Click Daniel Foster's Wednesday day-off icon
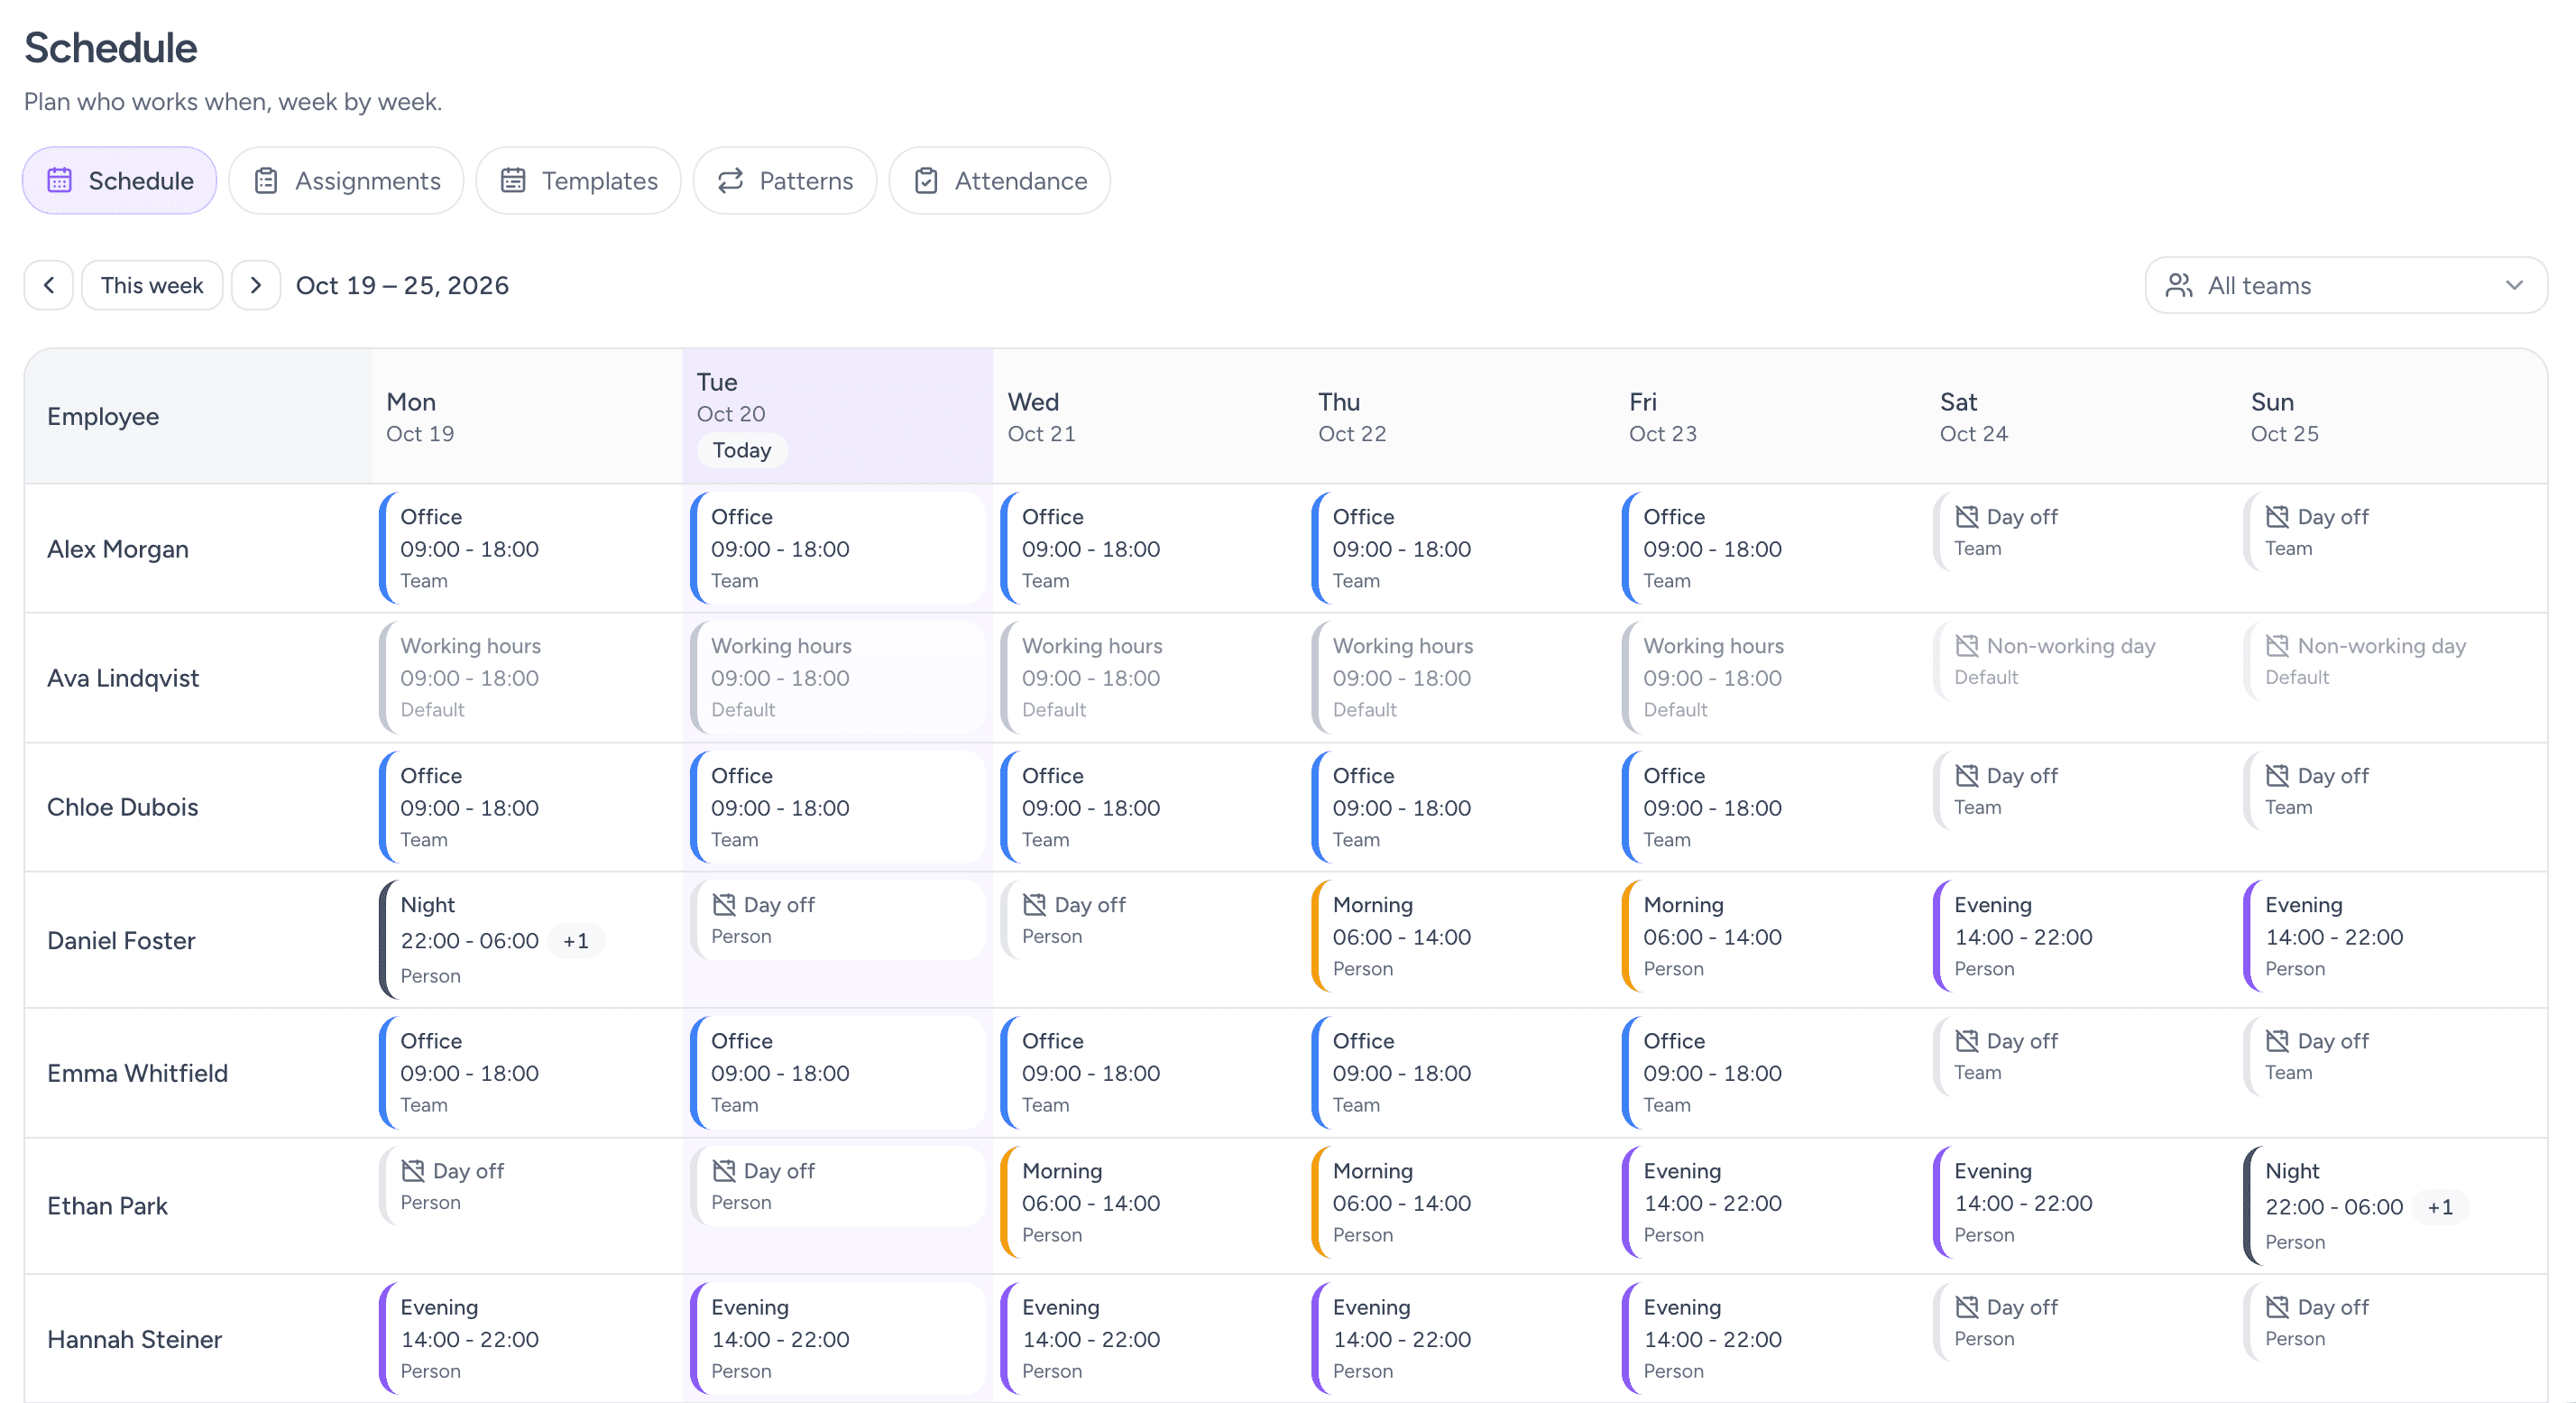The image size is (2576, 1403). tap(1035, 905)
